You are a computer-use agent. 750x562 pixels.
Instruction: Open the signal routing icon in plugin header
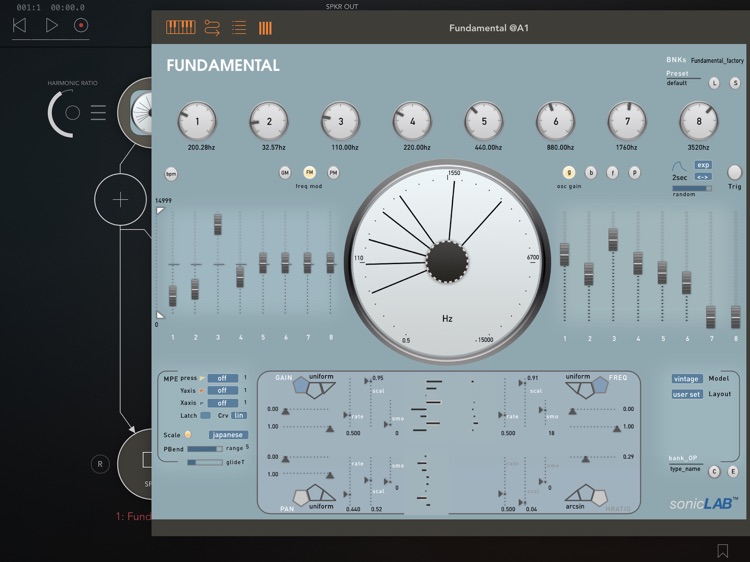pyautogui.click(x=212, y=28)
